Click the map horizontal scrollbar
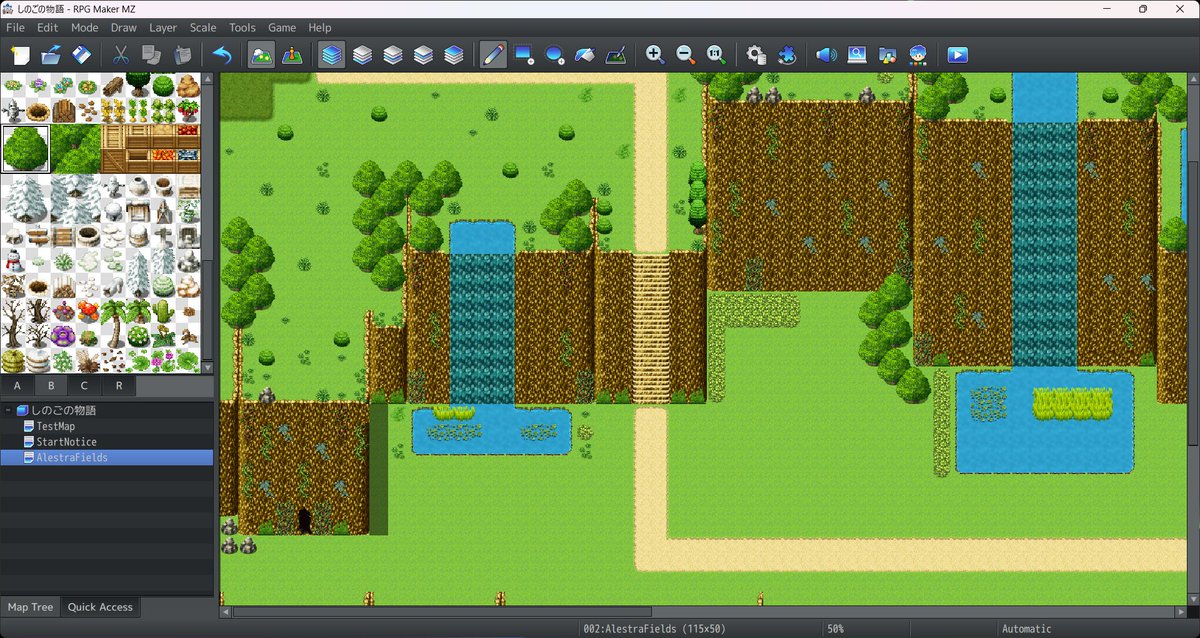 tap(703, 610)
